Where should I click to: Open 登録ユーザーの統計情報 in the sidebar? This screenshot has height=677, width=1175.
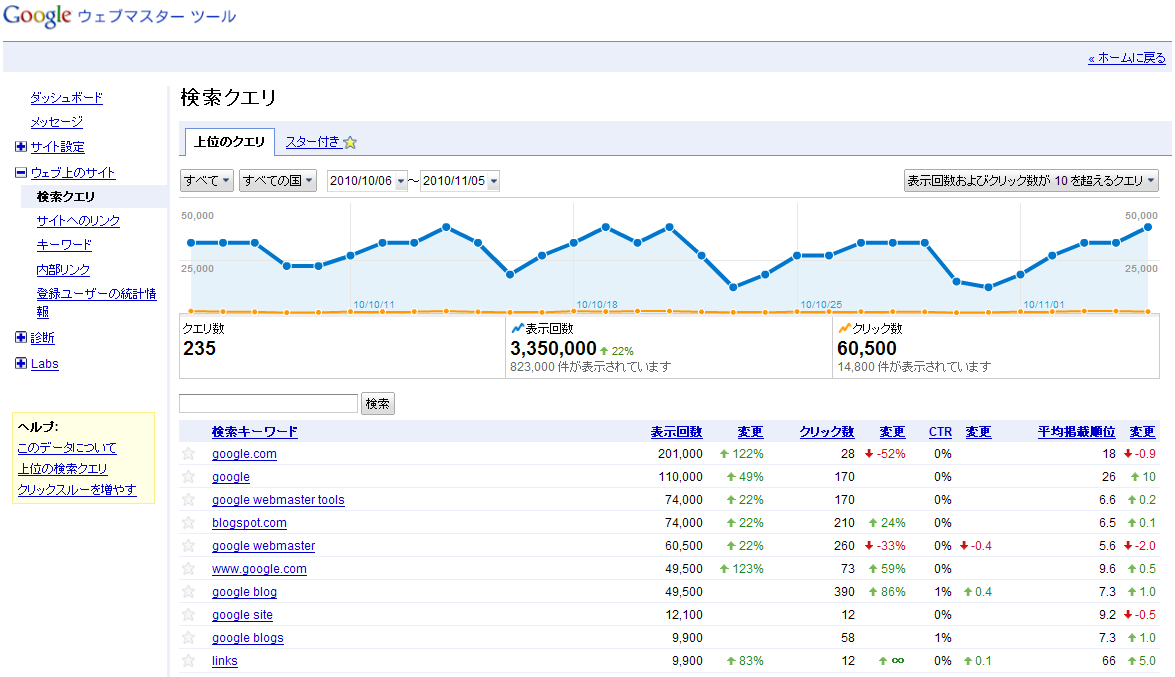click(x=96, y=302)
